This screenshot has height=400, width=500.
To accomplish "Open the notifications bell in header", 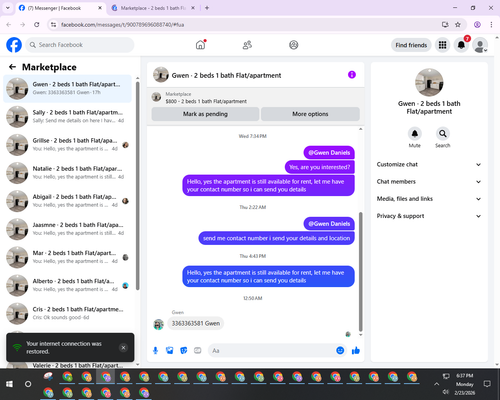I will 461,45.
